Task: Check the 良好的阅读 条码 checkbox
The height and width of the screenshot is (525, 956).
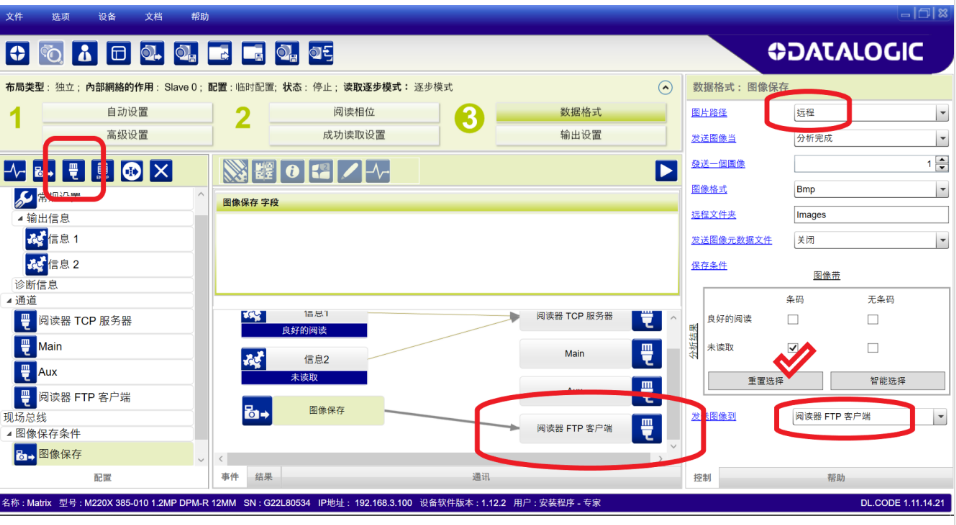Action: (793, 320)
